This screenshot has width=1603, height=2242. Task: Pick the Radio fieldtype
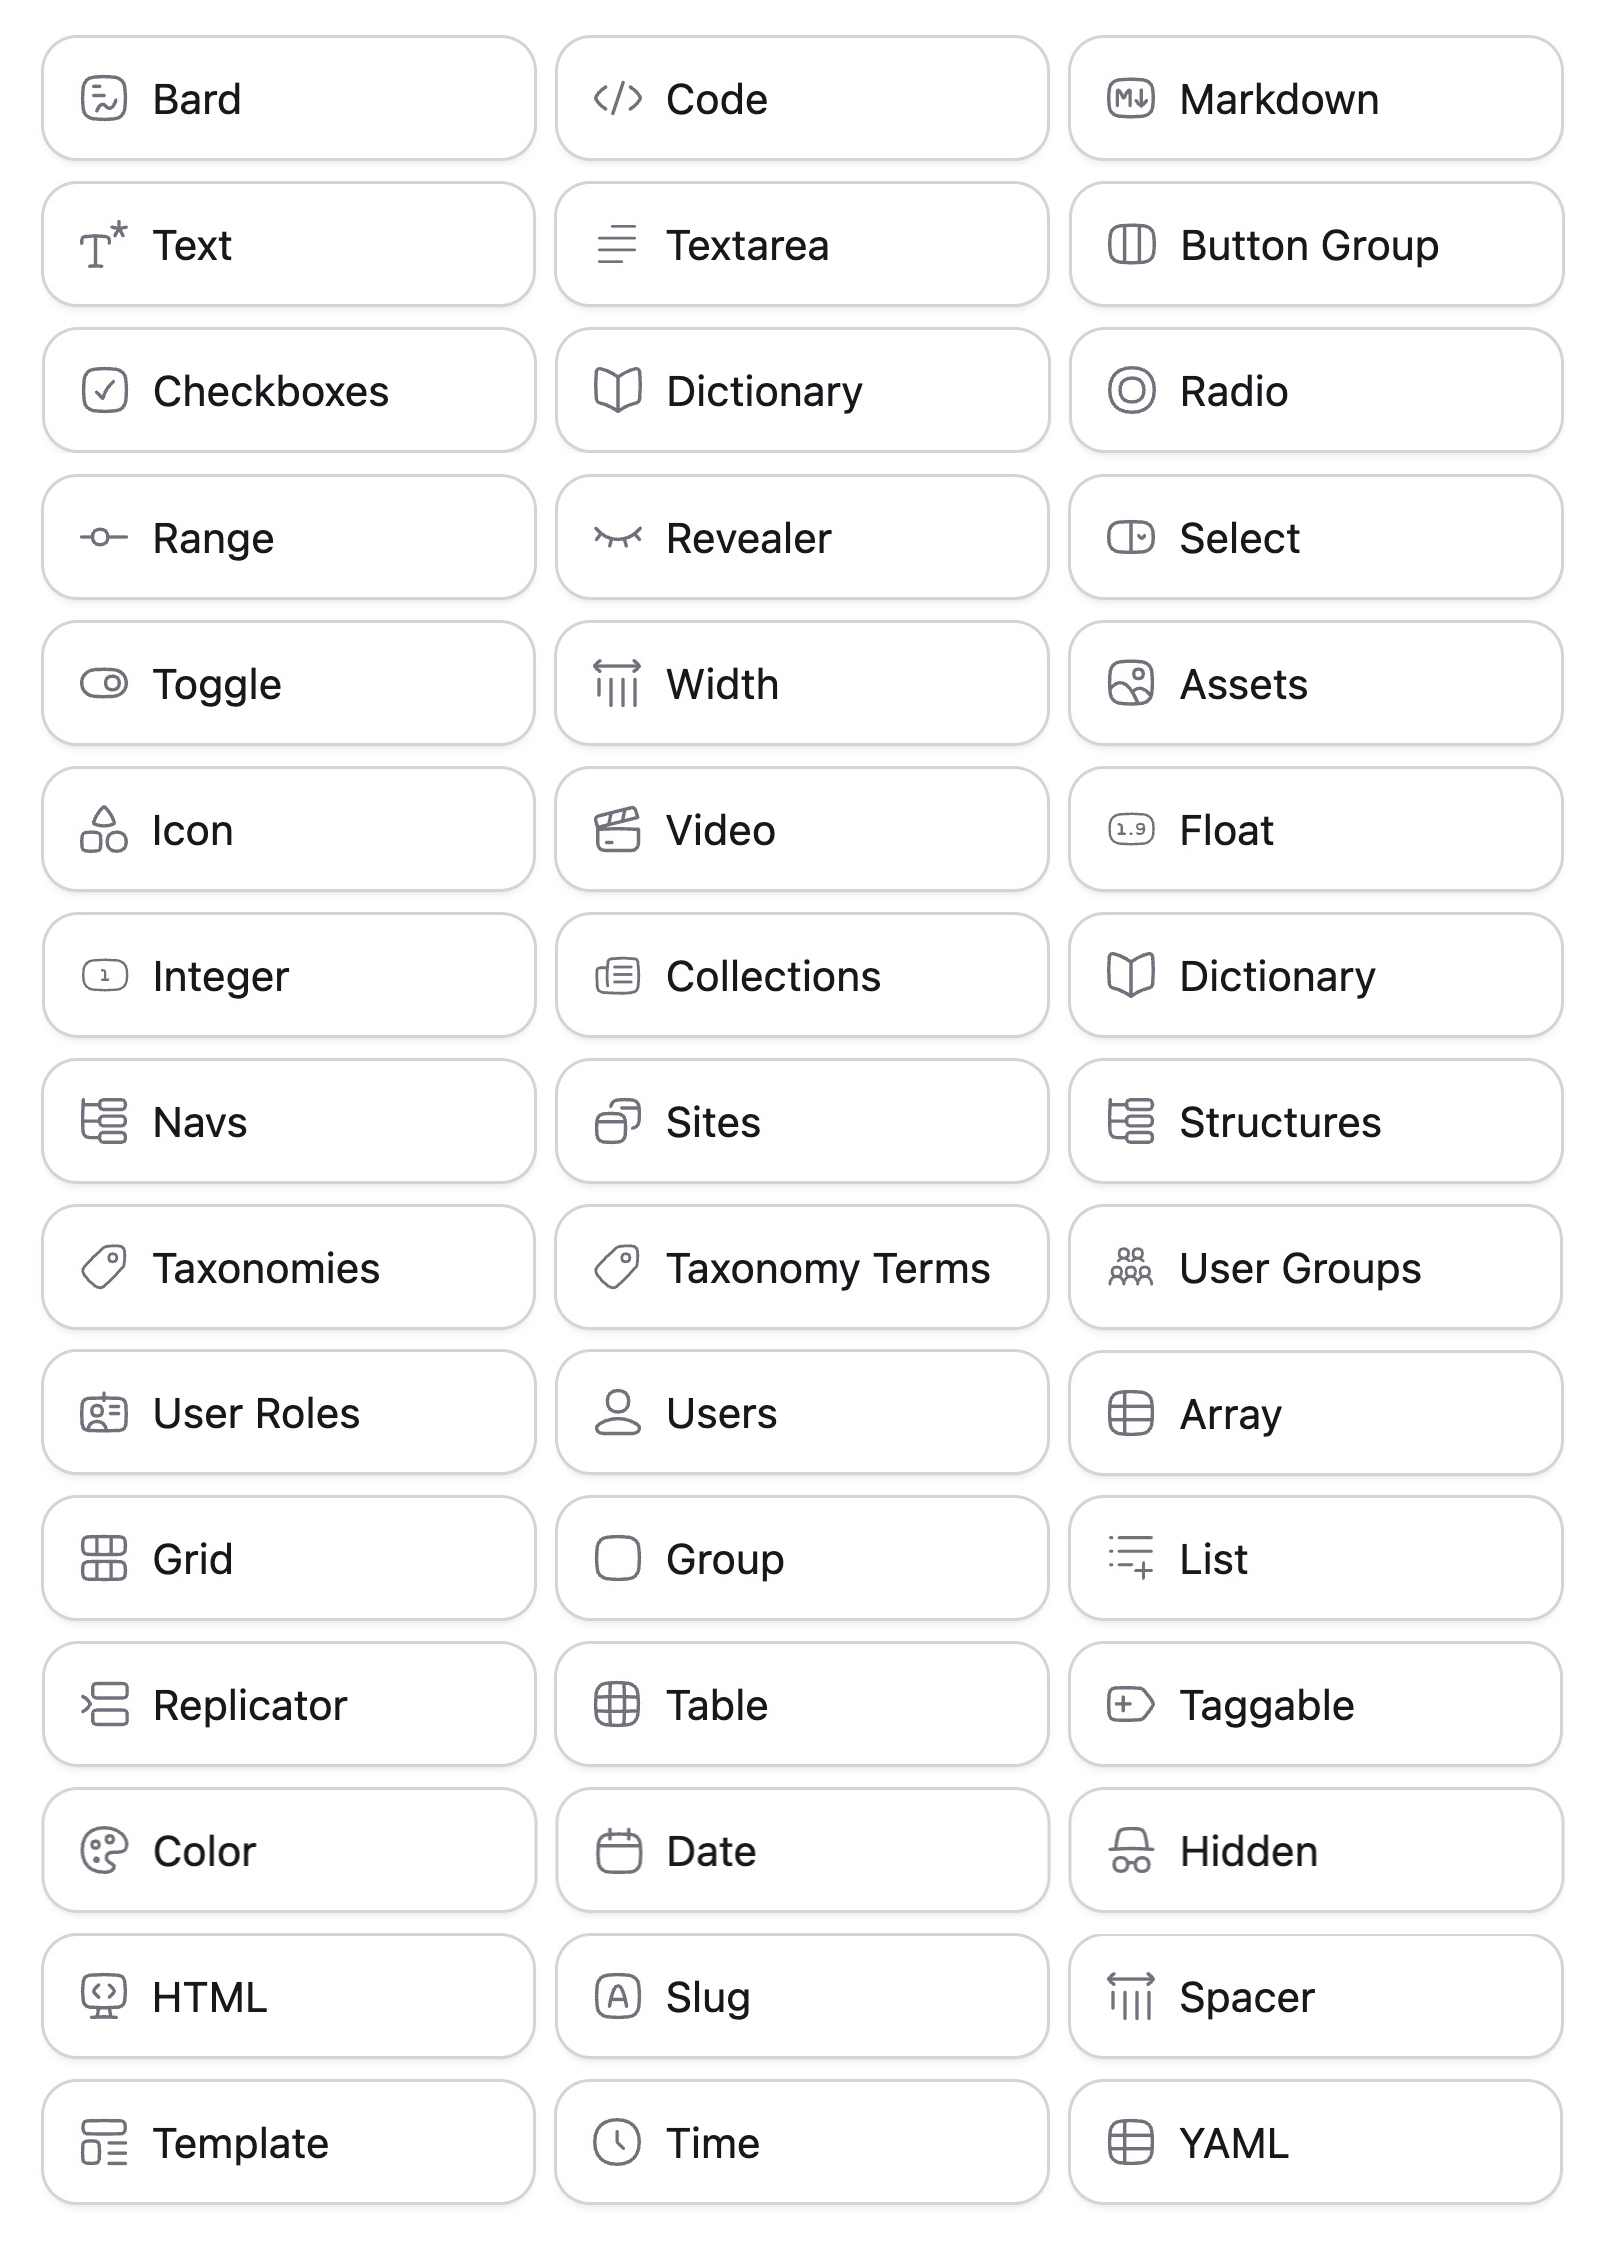tap(1315, 391)
